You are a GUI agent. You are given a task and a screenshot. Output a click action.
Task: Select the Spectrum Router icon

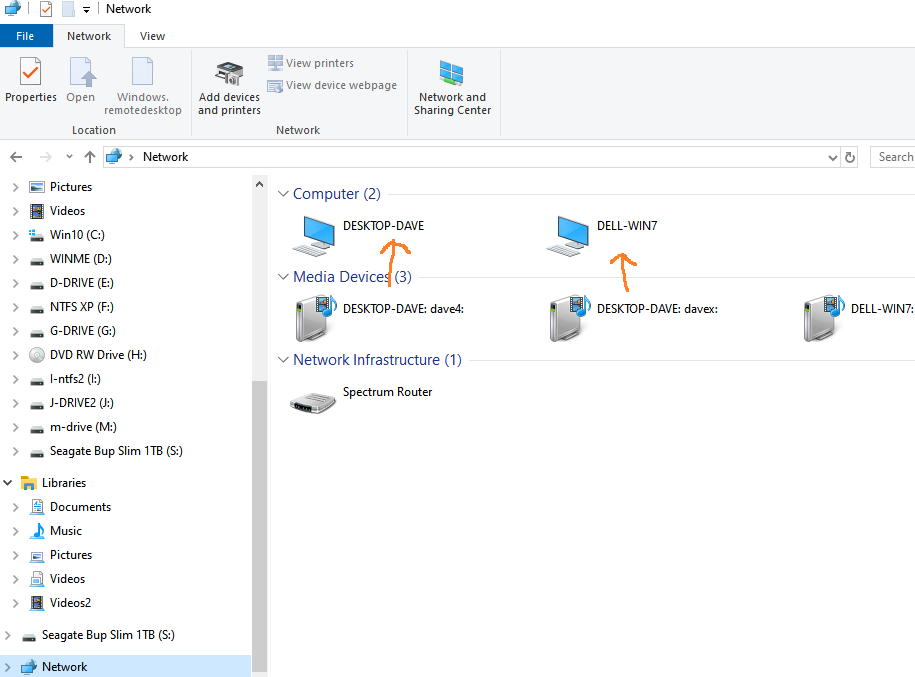(313, 402)
